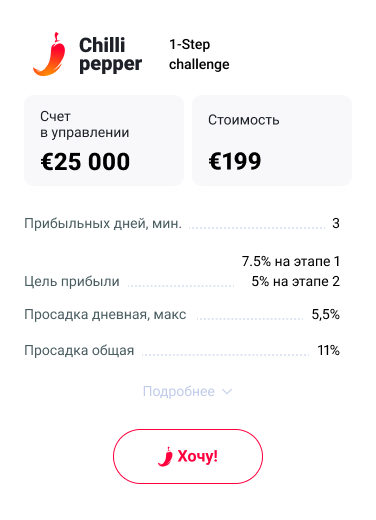
Task: Open the Подробнее details link
Action: pyautogui.click(x=179, y=391)
